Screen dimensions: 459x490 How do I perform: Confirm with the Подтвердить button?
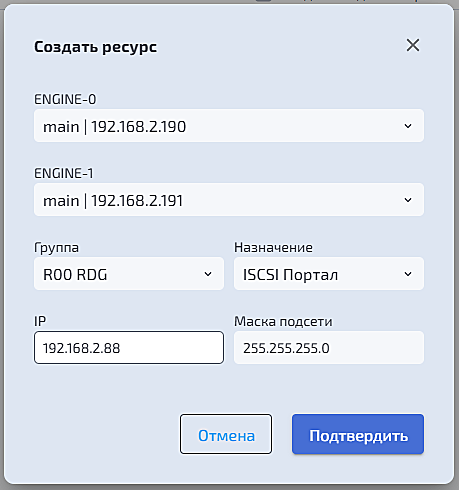(x=358, y=434)
